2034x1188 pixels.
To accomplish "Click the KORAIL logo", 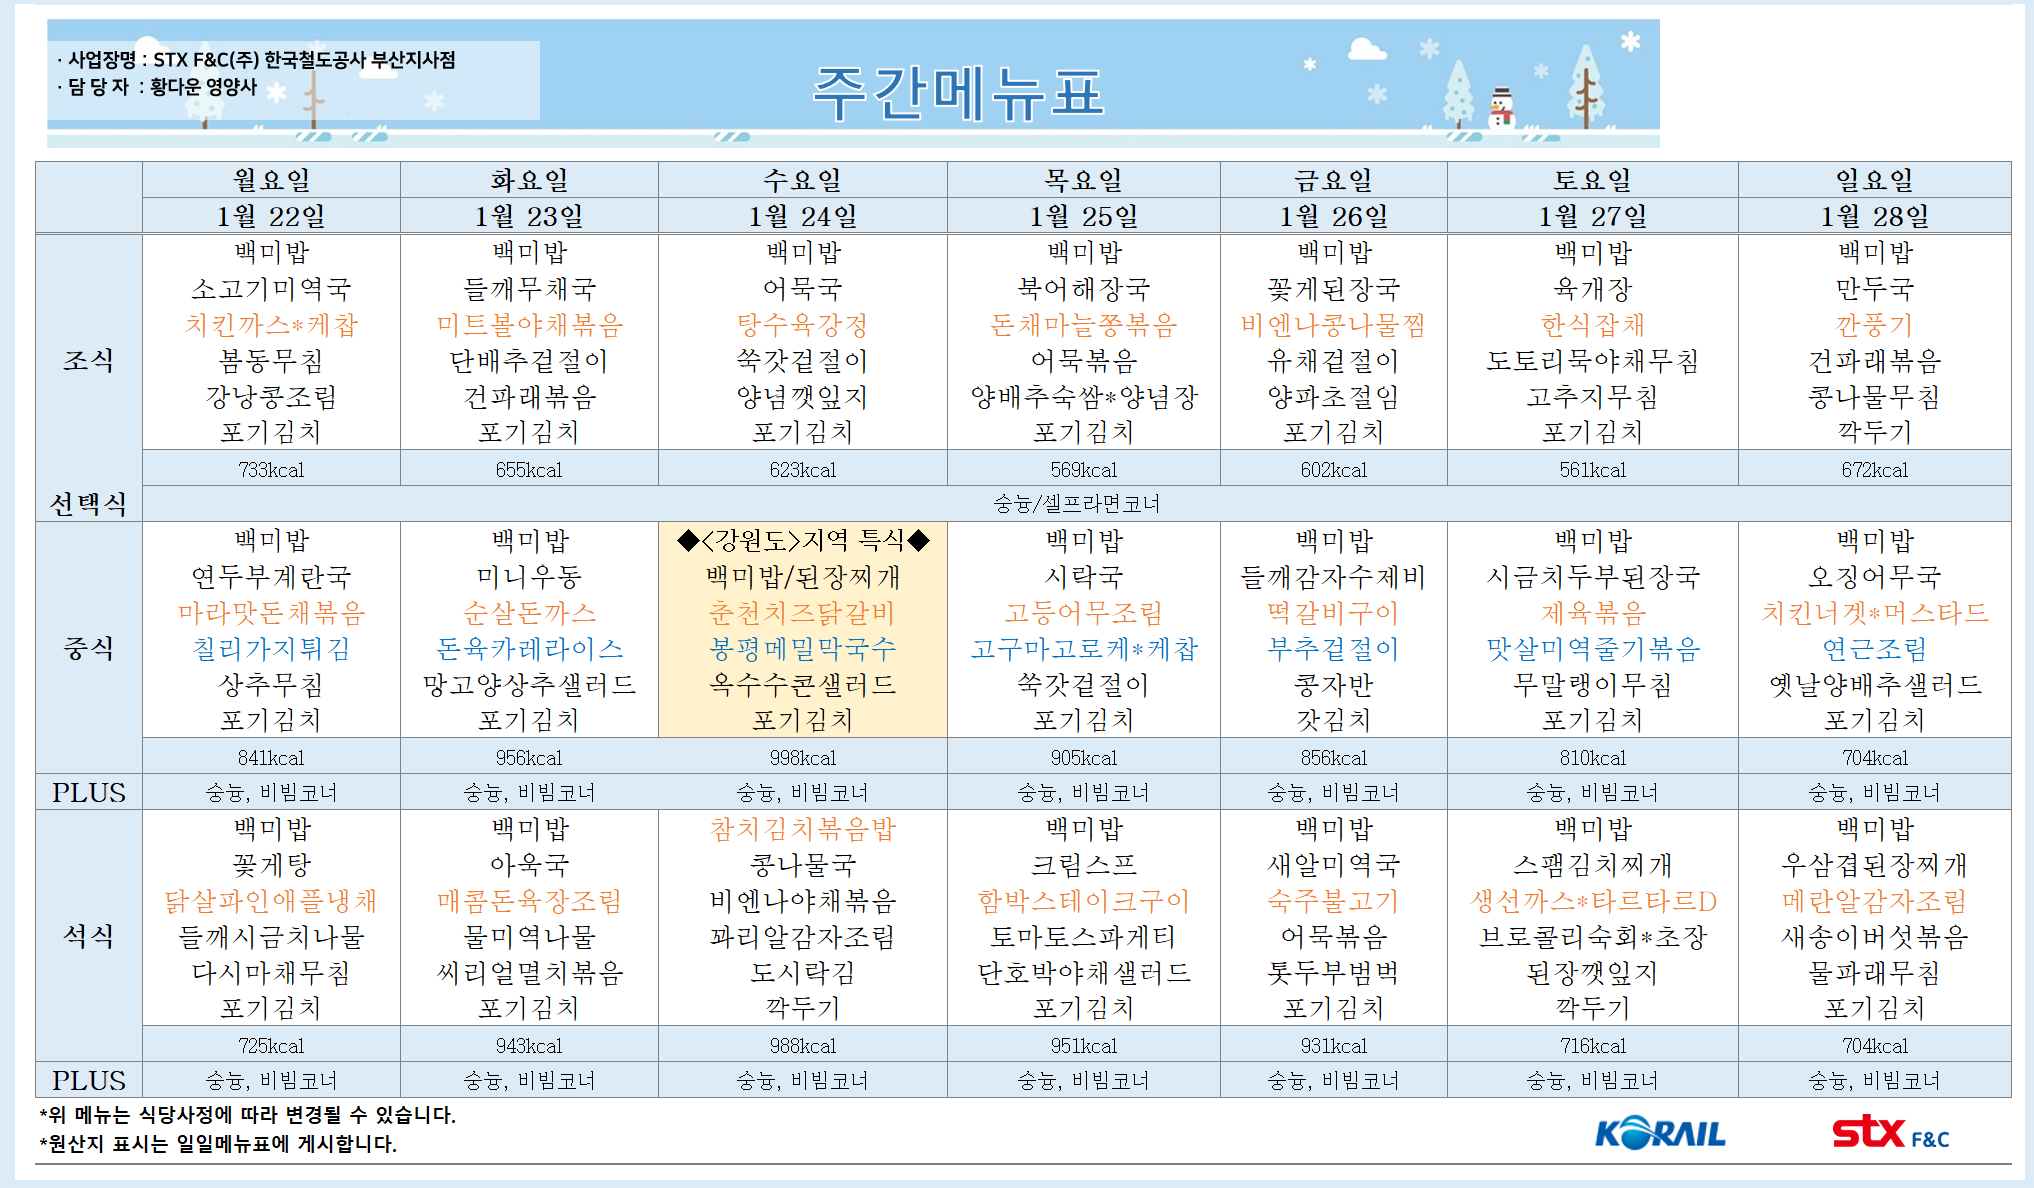I will pyautogui.click(x=1660, y=1133).
